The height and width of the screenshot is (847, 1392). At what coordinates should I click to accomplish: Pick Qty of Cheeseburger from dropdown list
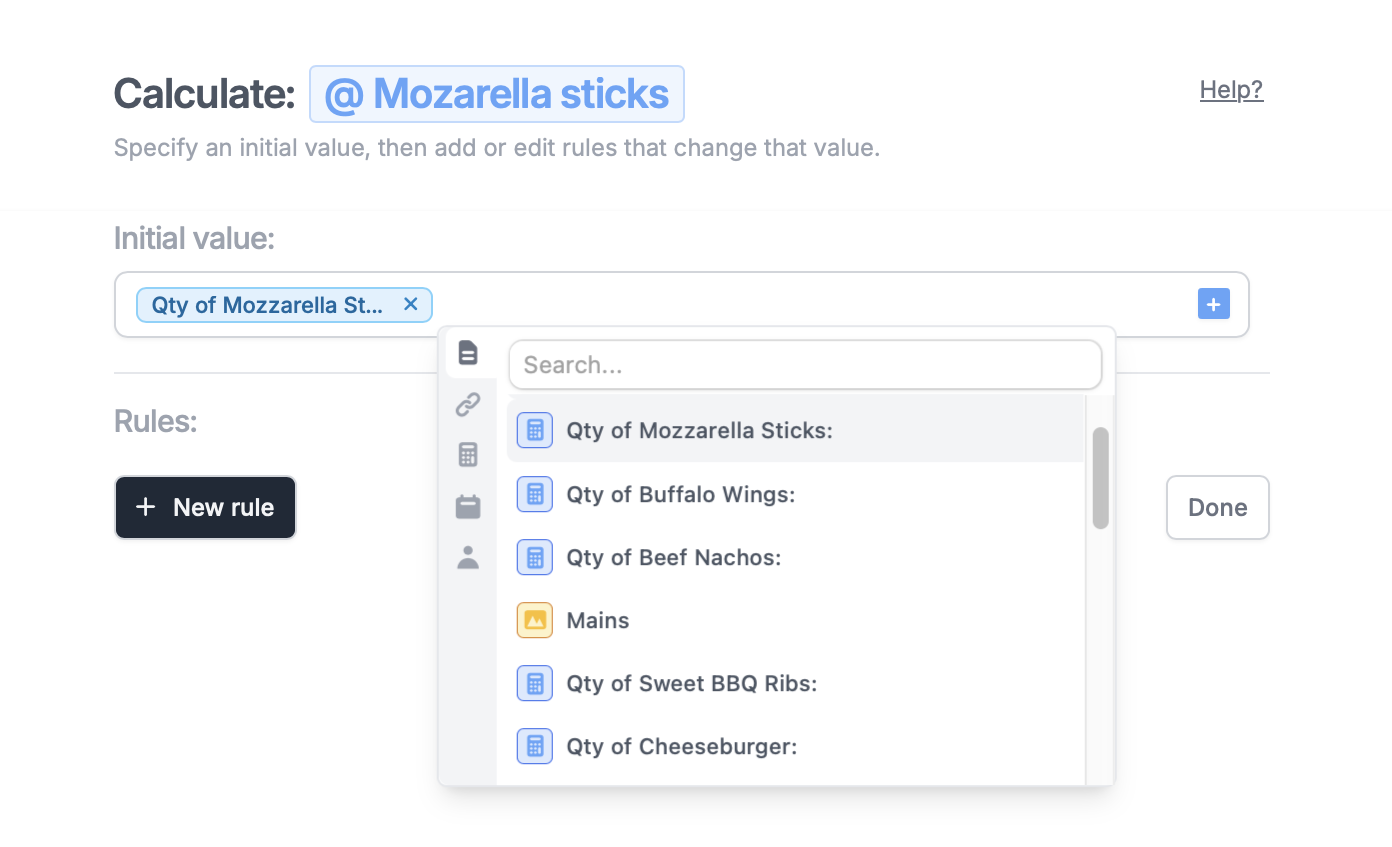682,746
